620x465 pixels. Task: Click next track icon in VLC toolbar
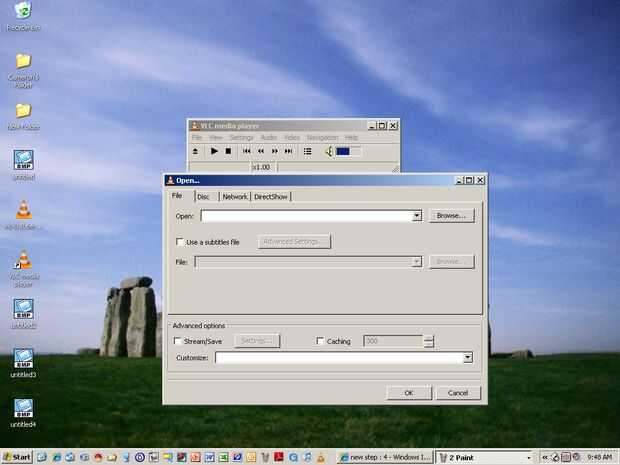pos(289,151)
